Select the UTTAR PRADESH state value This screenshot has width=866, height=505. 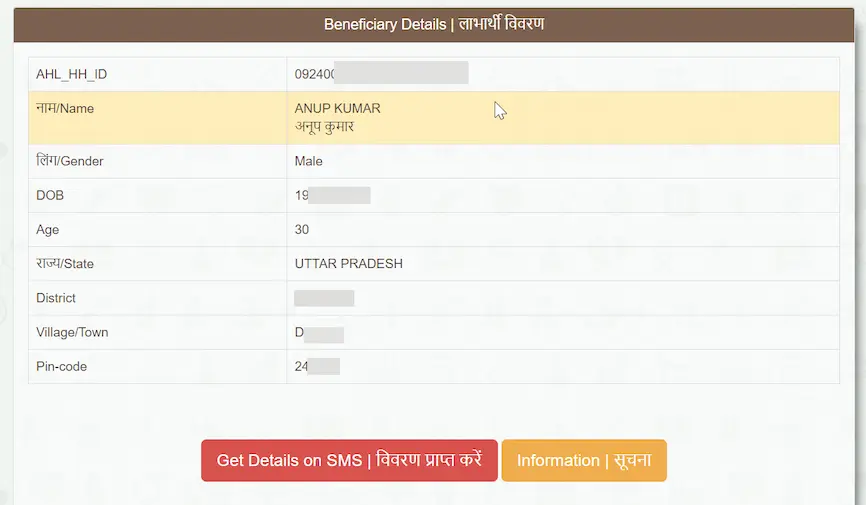348,264
